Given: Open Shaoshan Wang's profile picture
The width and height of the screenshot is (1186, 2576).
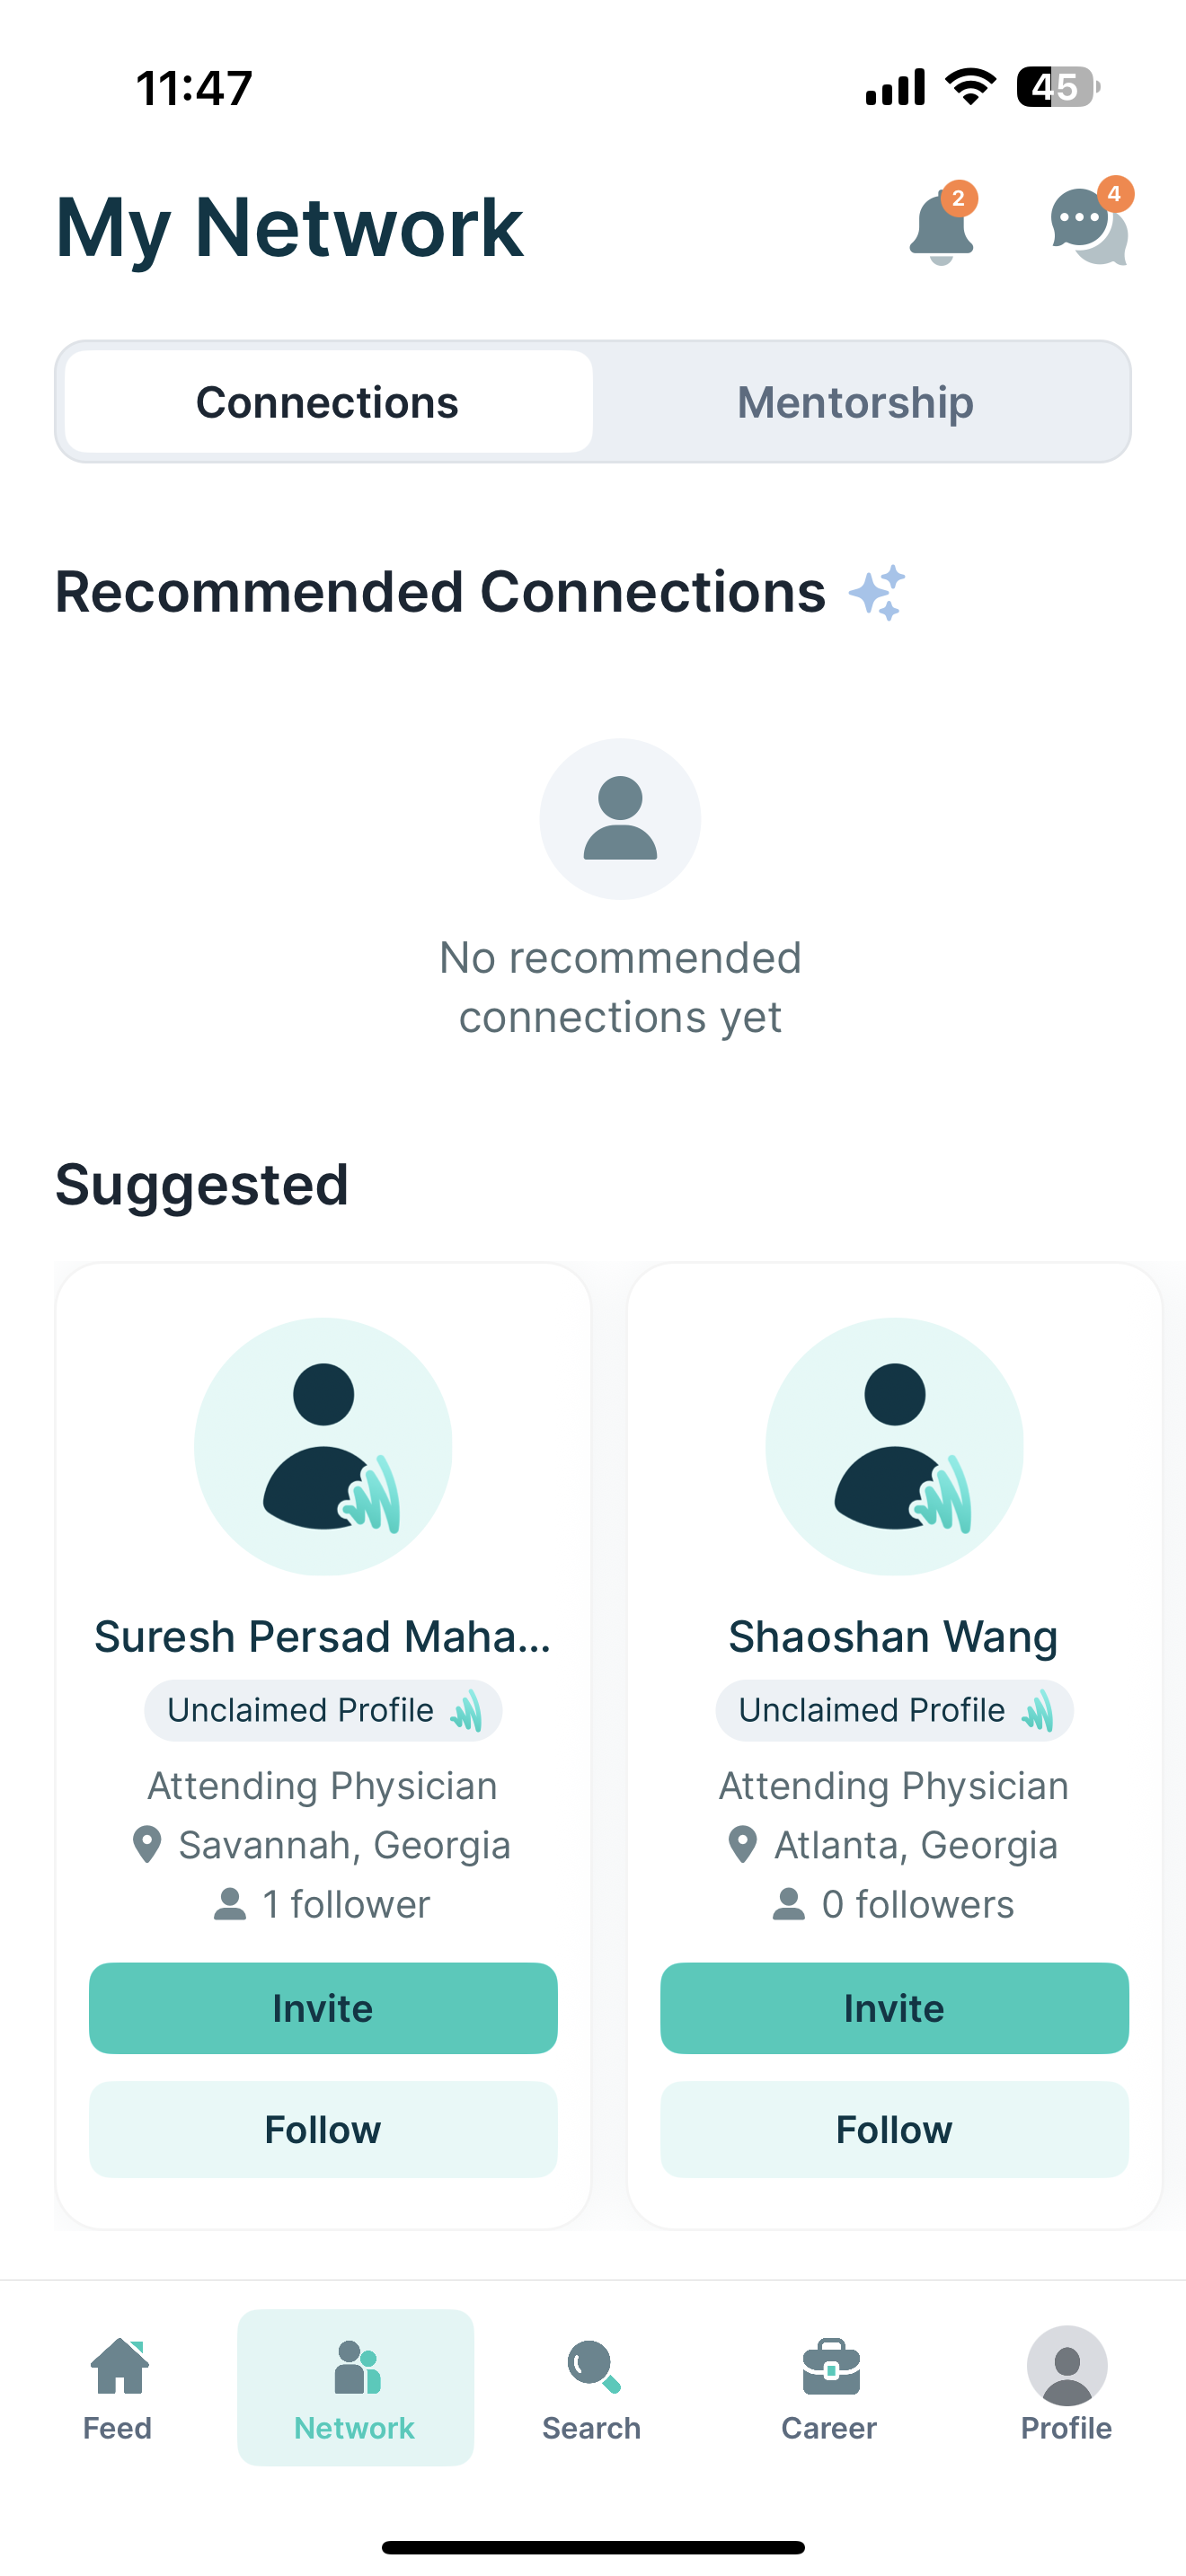Looking at the screenshot, I should 894,1446.
